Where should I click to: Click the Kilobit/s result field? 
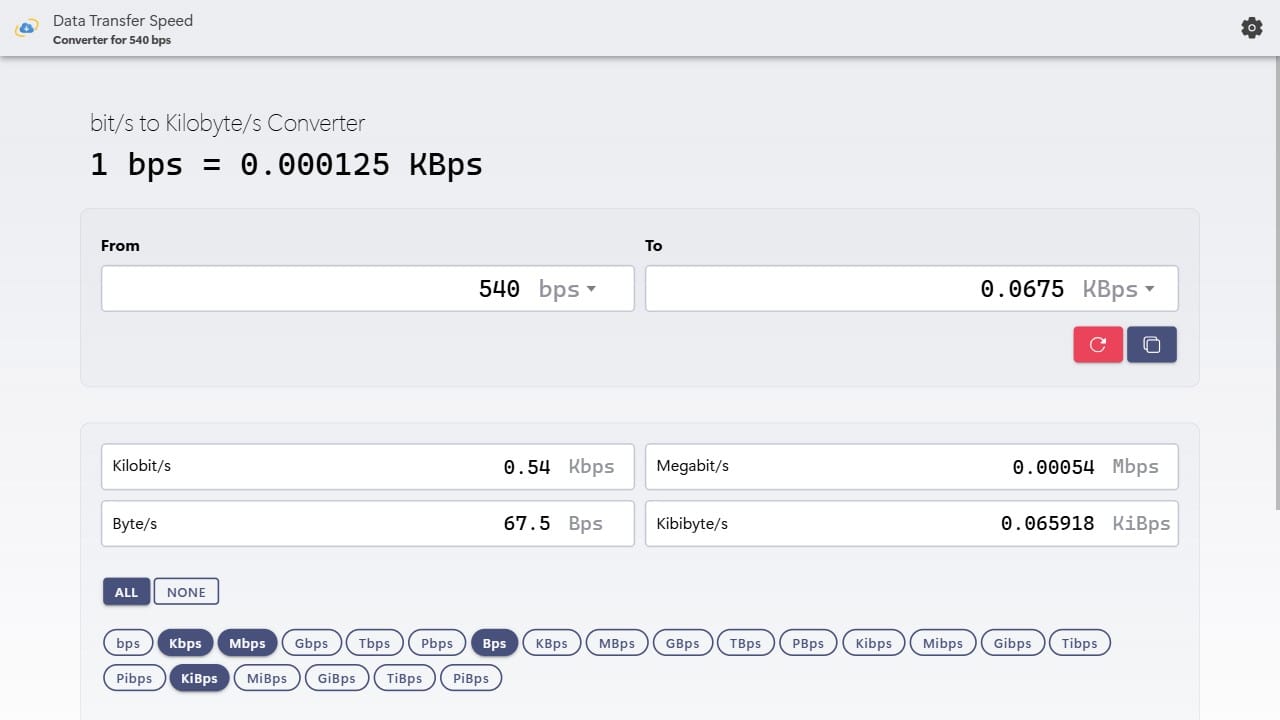(367, 466)
